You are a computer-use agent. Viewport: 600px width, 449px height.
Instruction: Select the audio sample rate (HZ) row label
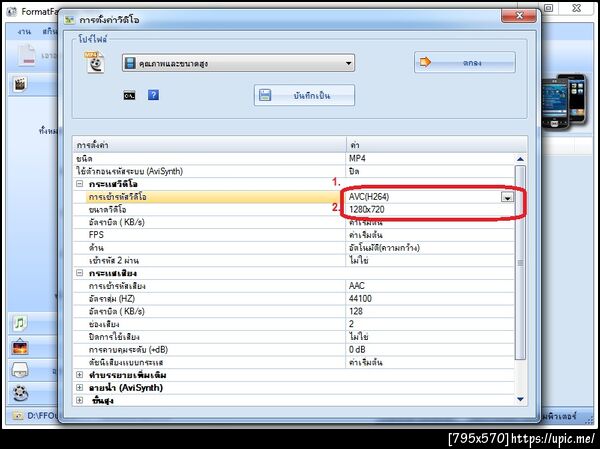point(111,298)
